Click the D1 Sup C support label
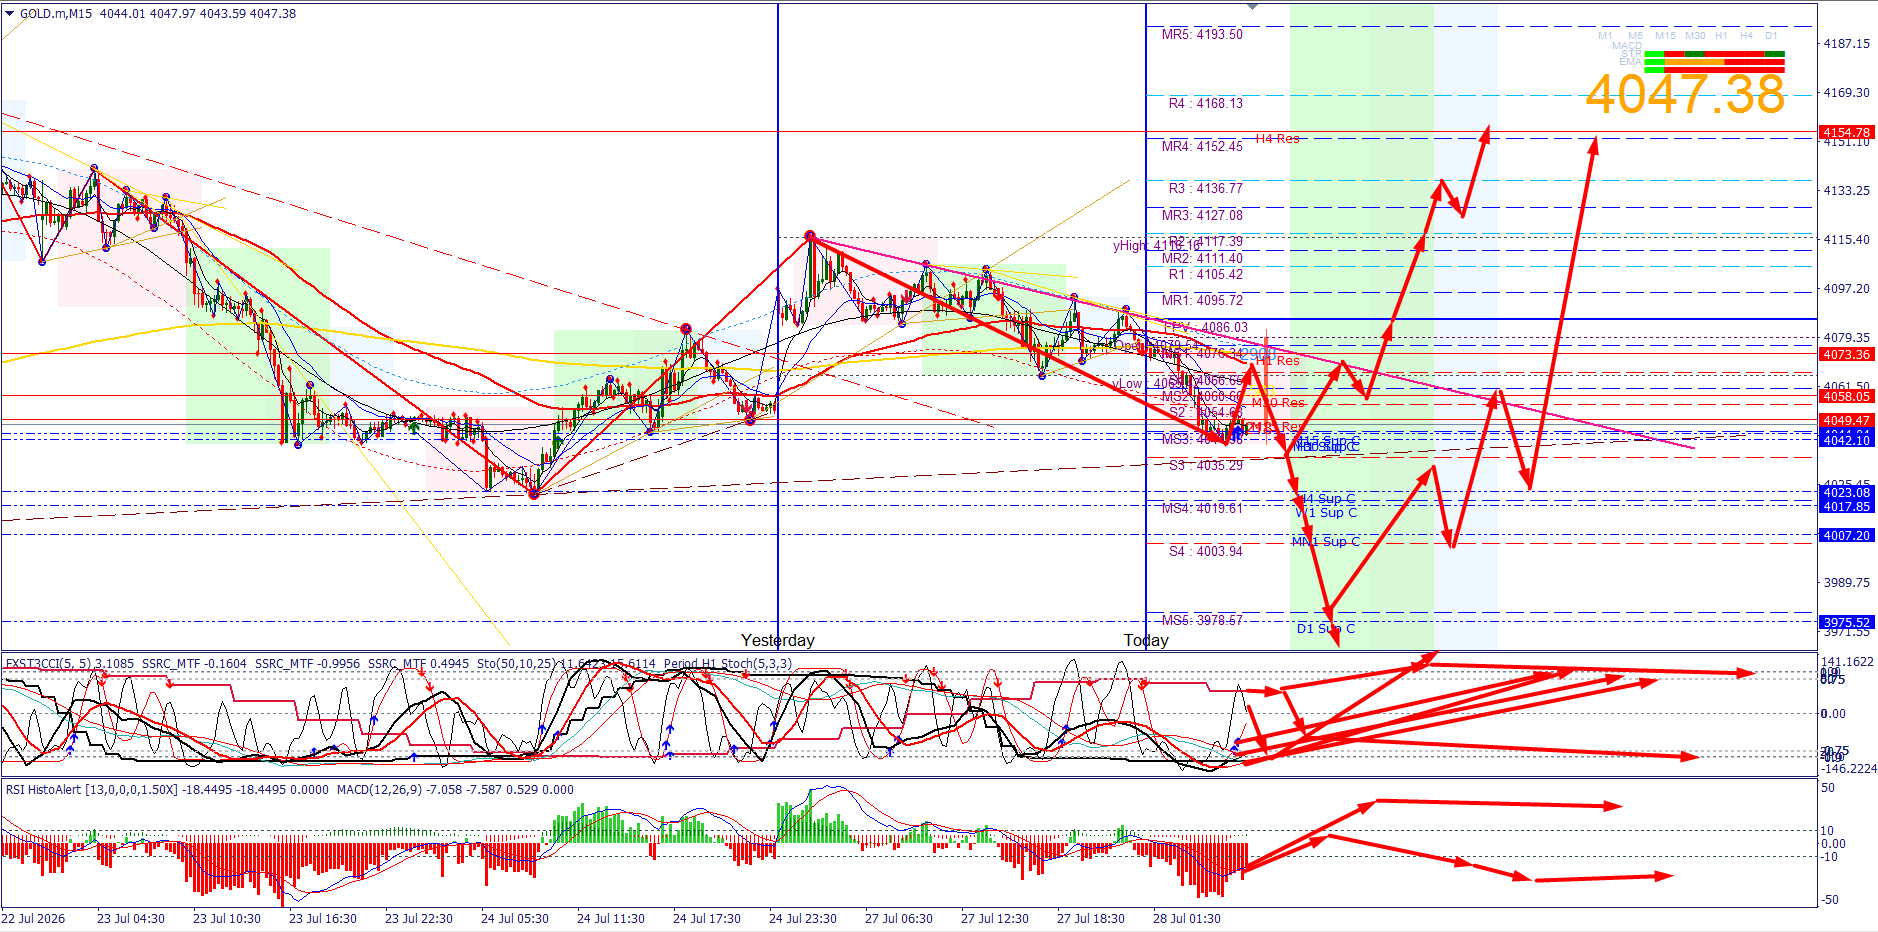Viewport: 1878px width, 932px height. (1326, 628)
